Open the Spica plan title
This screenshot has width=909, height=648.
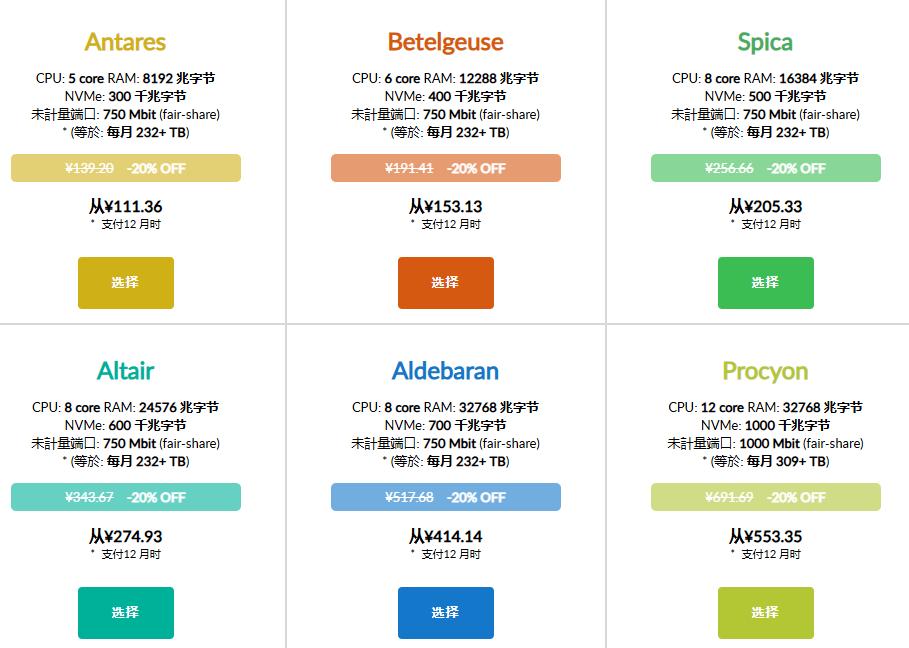point(765,42)
